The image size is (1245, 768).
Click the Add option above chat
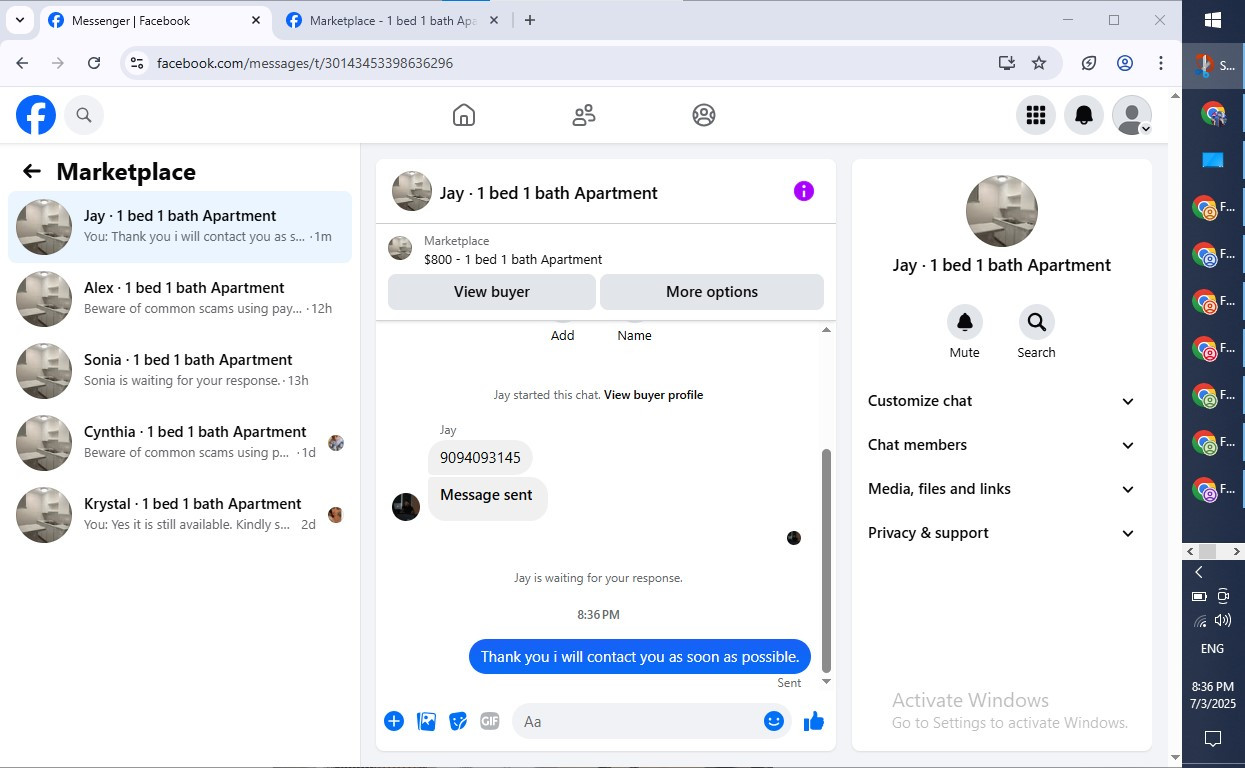pyautogui.click(x=563, y=336)
